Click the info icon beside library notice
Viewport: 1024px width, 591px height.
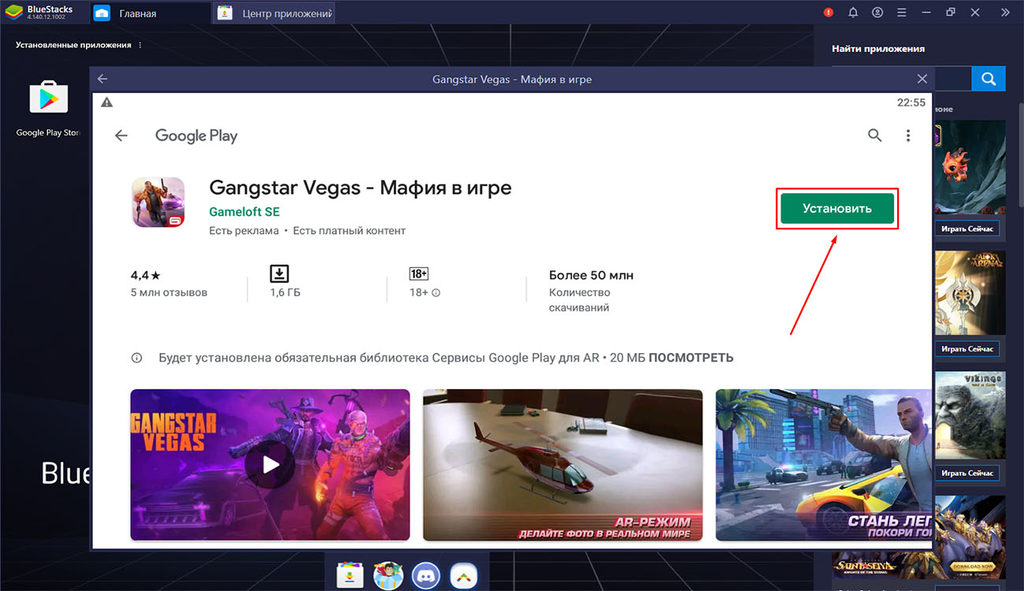click(136, 358)
